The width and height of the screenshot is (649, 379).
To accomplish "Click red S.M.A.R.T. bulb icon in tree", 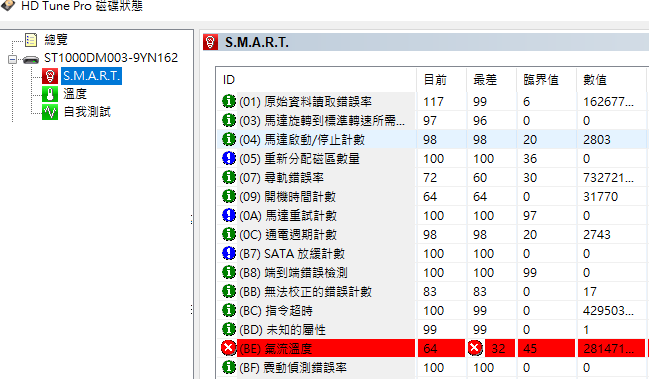I will tap(50, 76).
